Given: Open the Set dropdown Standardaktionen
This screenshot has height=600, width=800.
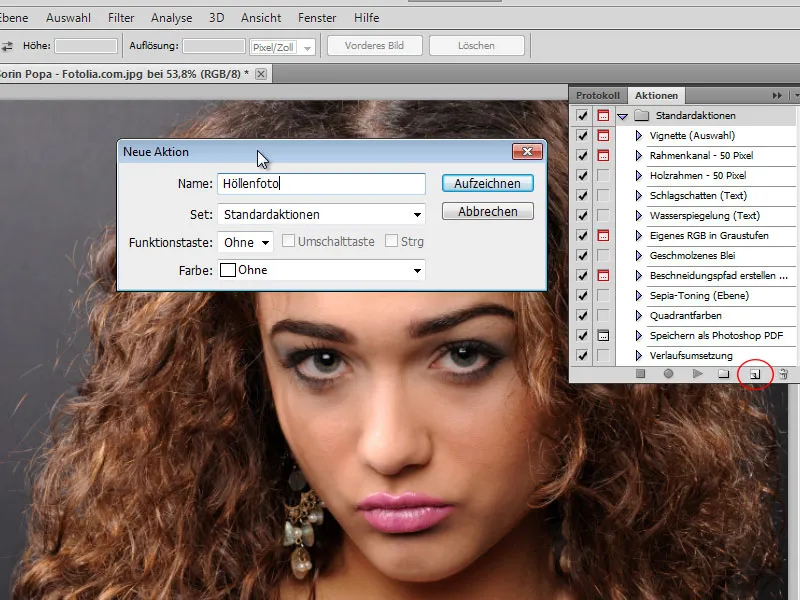Looking at the screenshot, I should pos(321,214).
